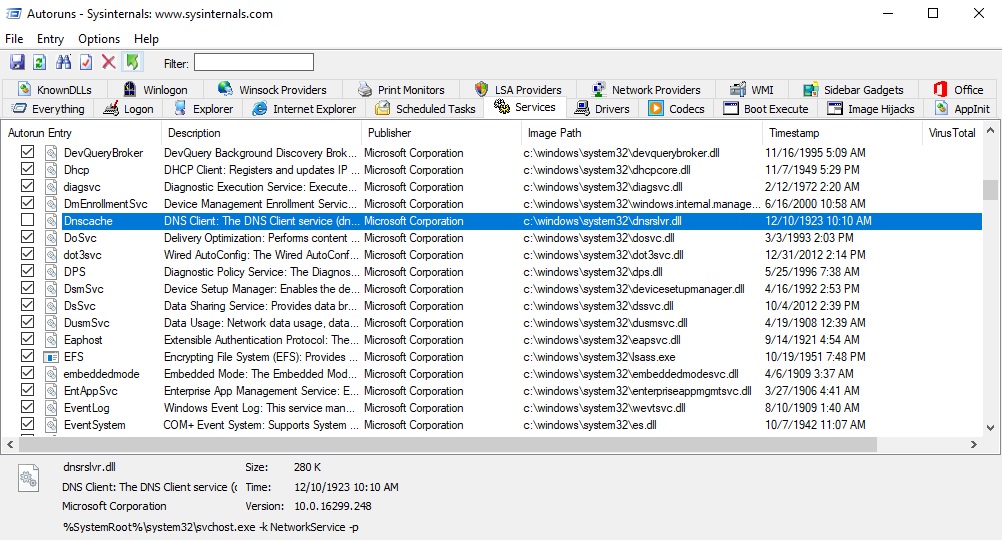Image resolution: width=1002 pixels, height=540 pixels.
Task: Click the DevQueryBroker row file icon
Action: (x=51, y=153)
